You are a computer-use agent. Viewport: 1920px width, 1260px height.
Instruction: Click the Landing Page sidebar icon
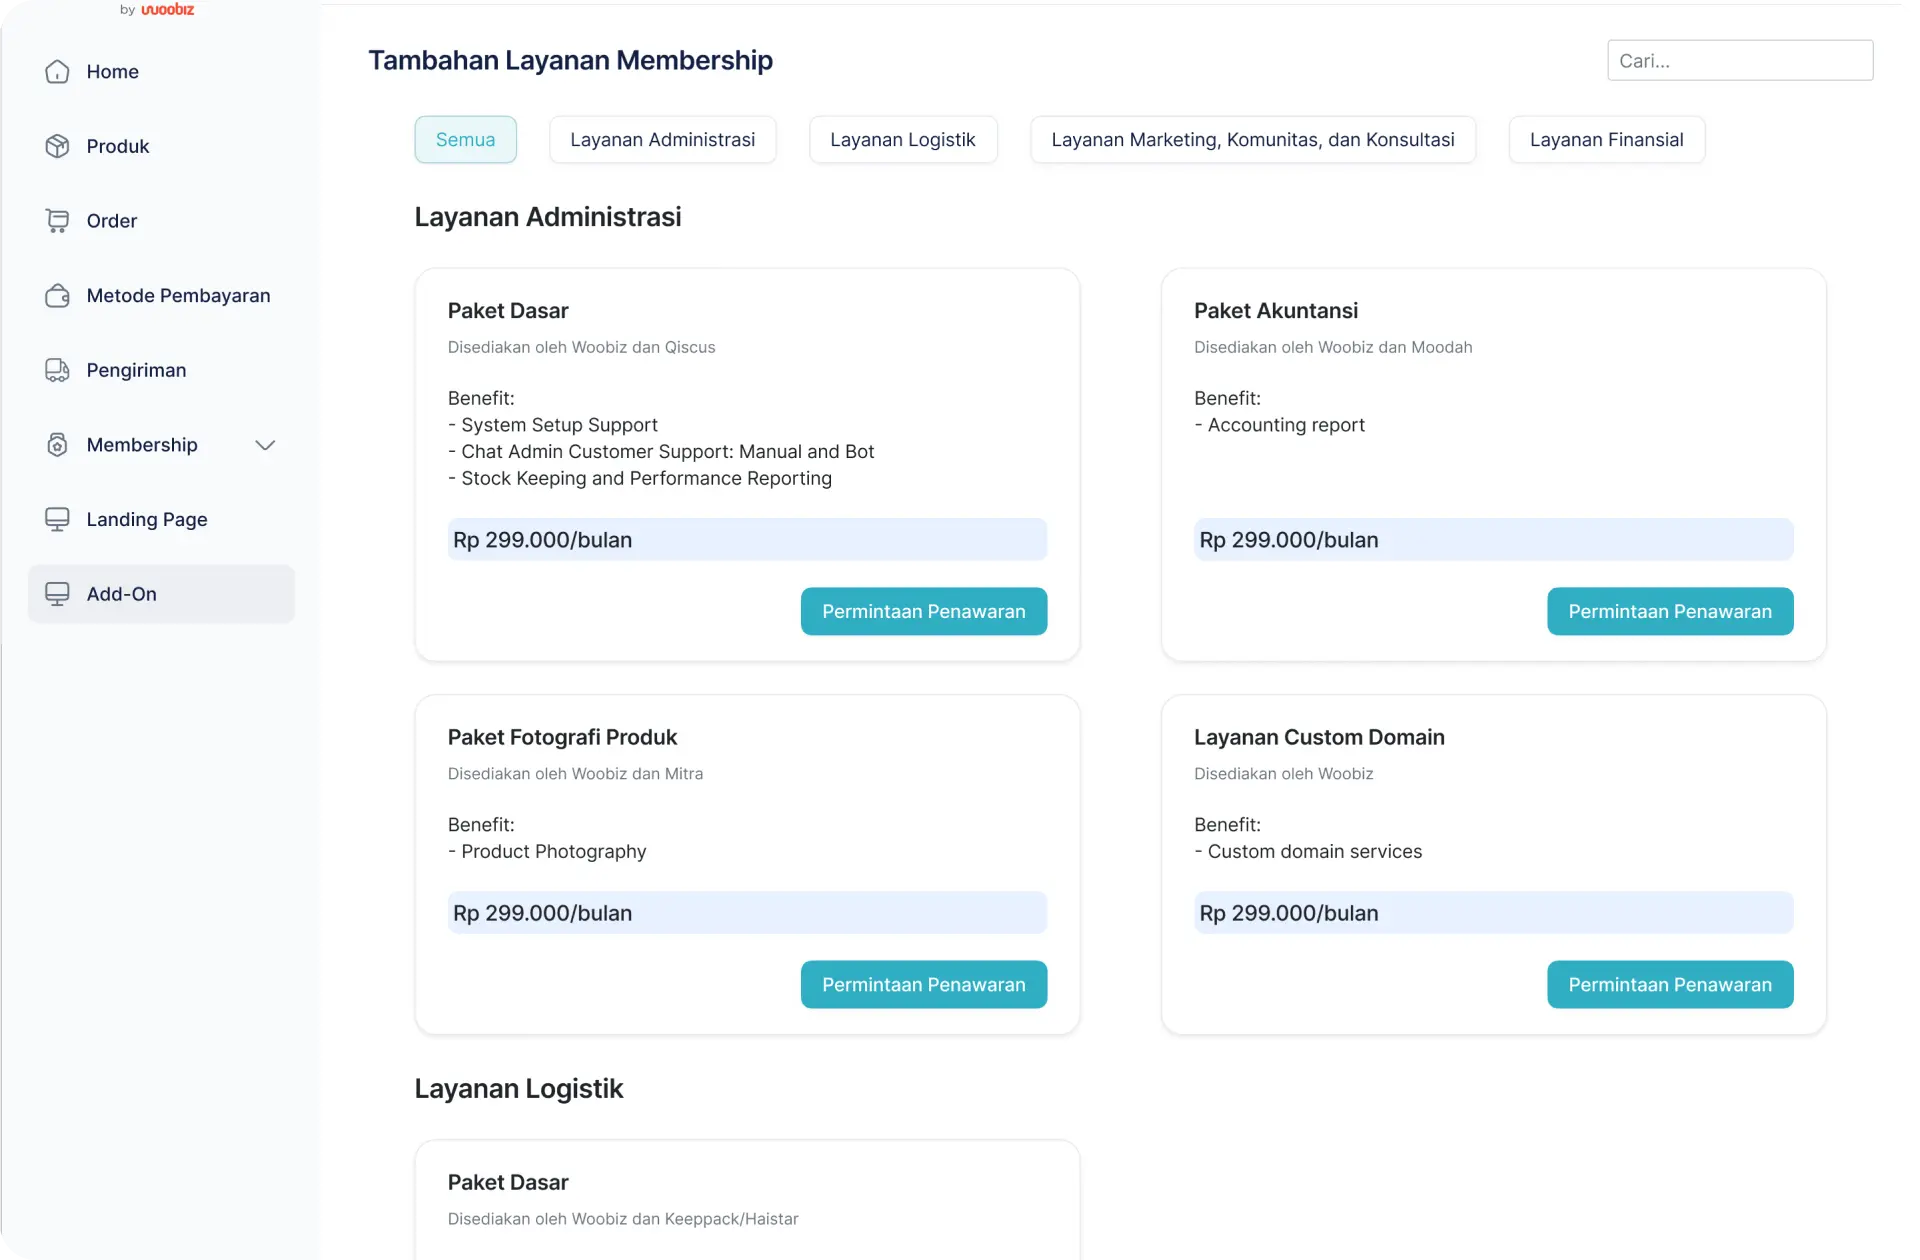click(x=56, y=519)
